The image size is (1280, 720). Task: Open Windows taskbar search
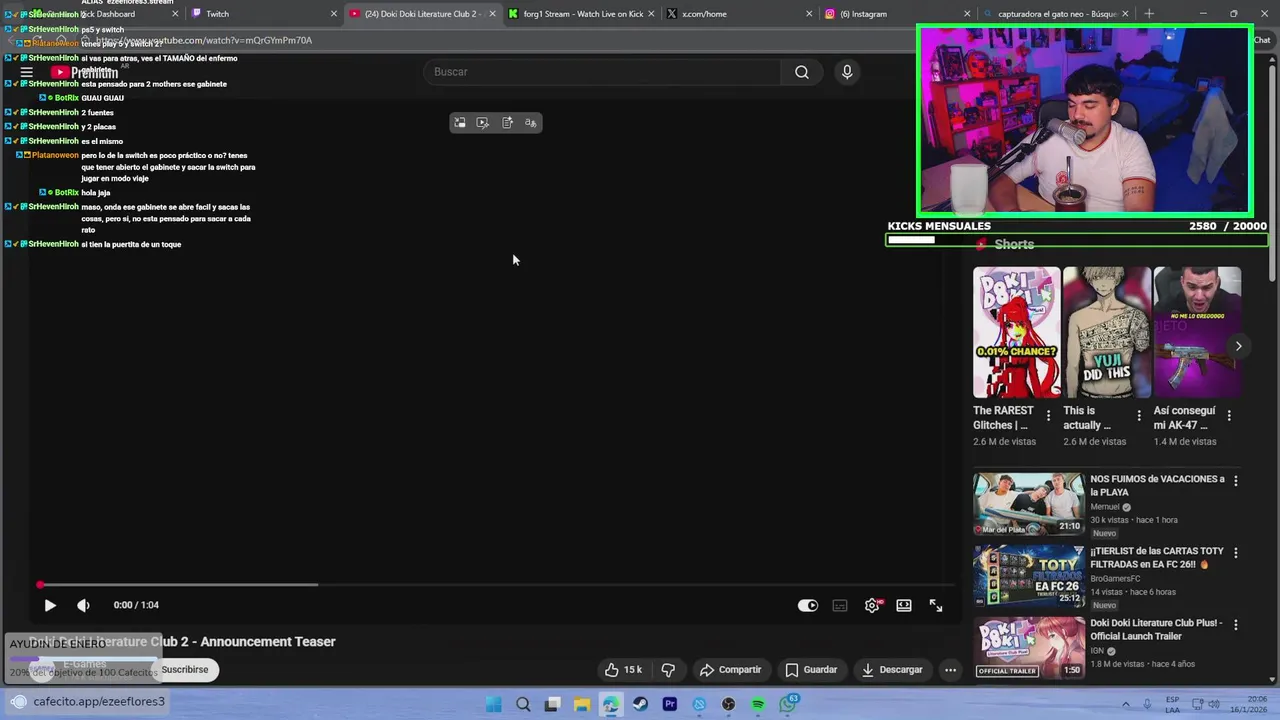tap(523, 704)
